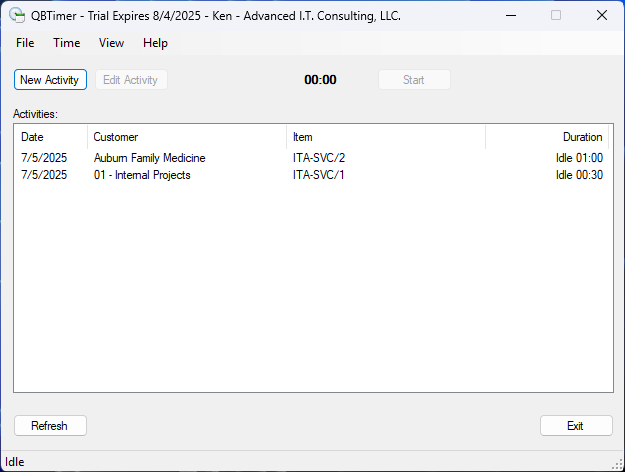Viewport: 625px width, 472px height.
Task: Click the Exit button
Action: pos(575,426)
